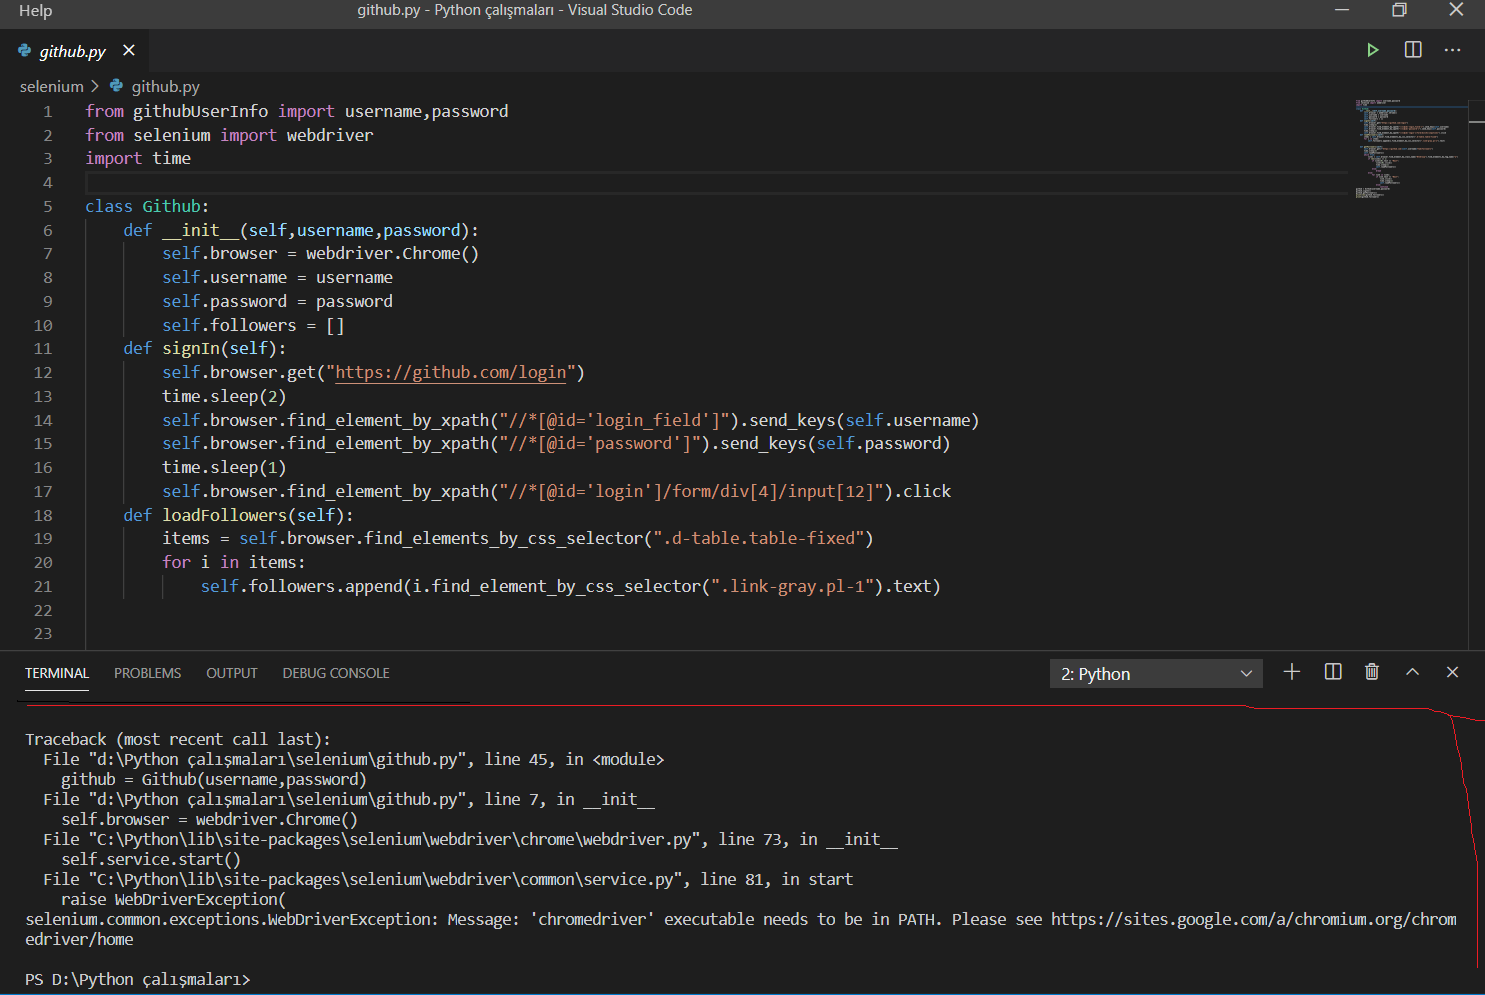Screen dimensions: 1485x995
Task: Click 'raise WebDriverException(' in terminal
Action: click(x=173, y=899)
